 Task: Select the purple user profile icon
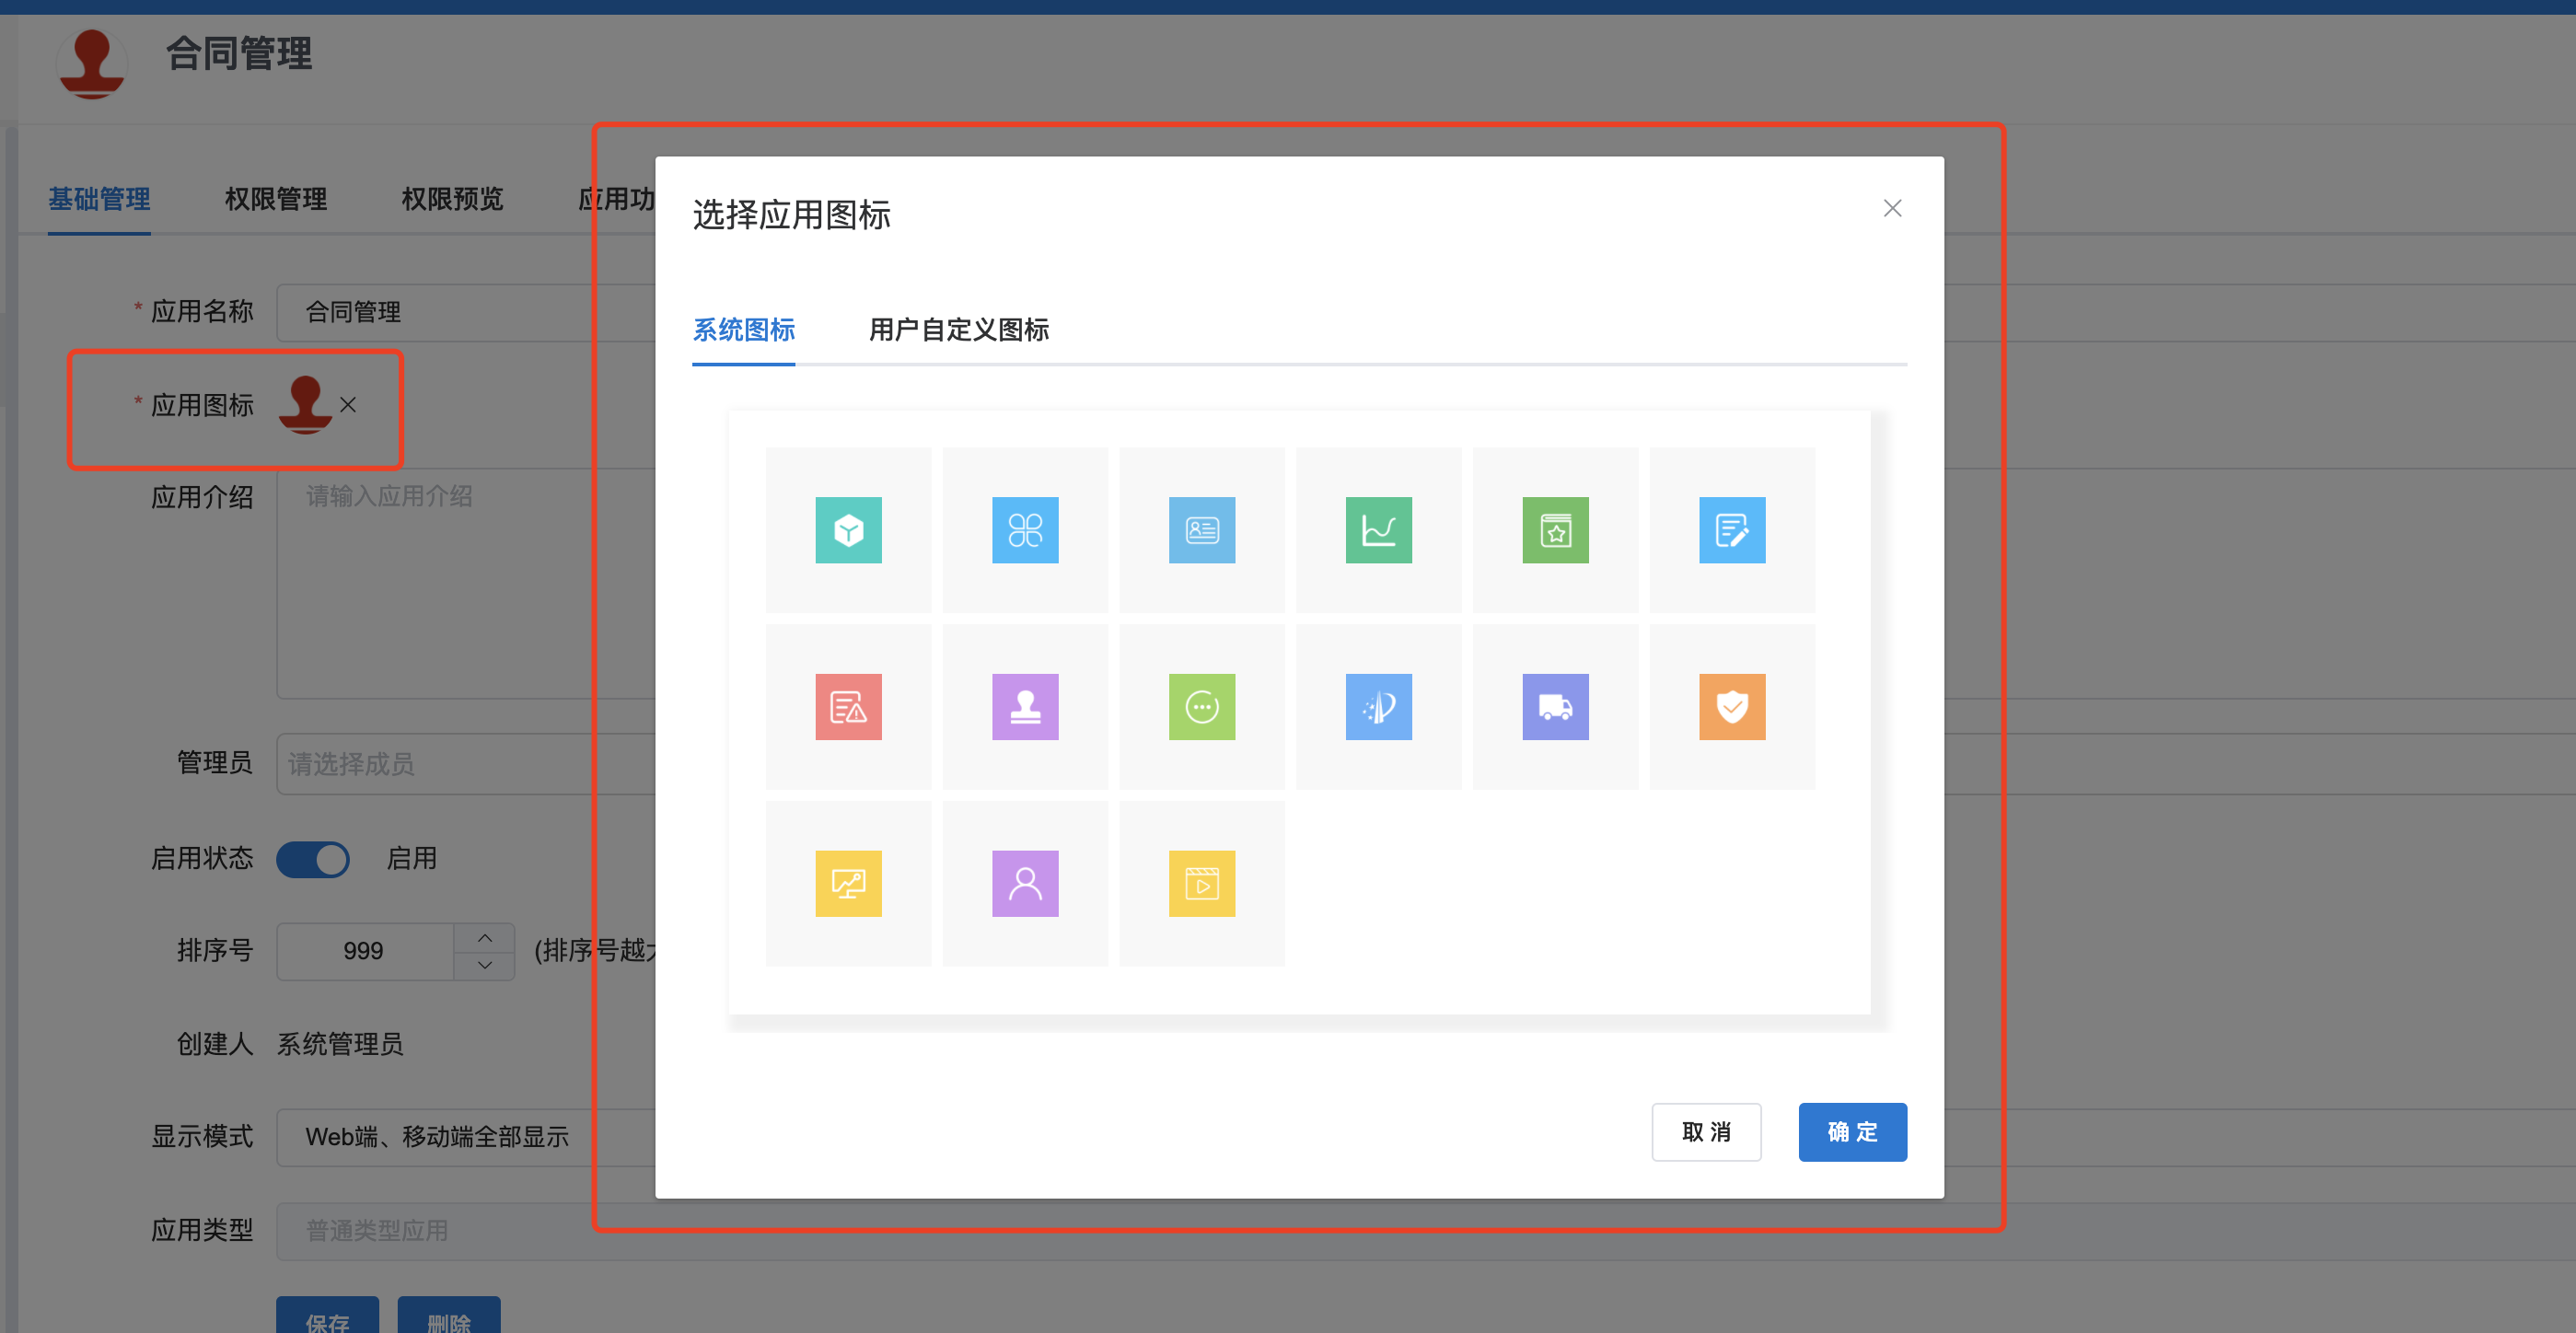1025,884
